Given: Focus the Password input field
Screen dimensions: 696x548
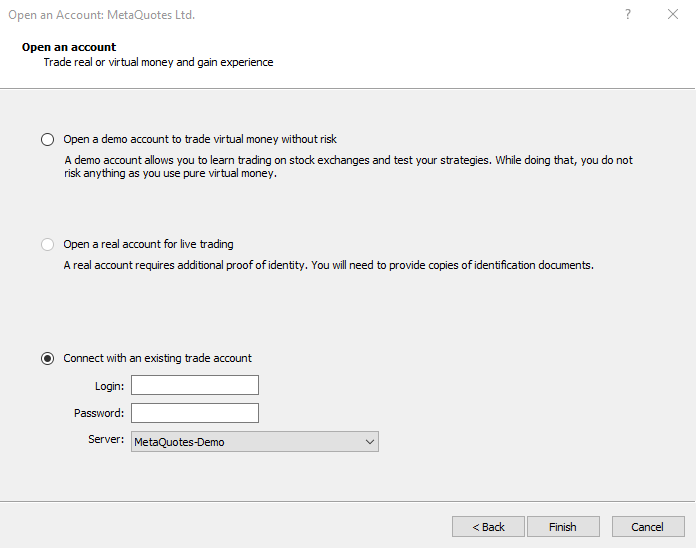Looking at the screenshot, I should (195, 413).
